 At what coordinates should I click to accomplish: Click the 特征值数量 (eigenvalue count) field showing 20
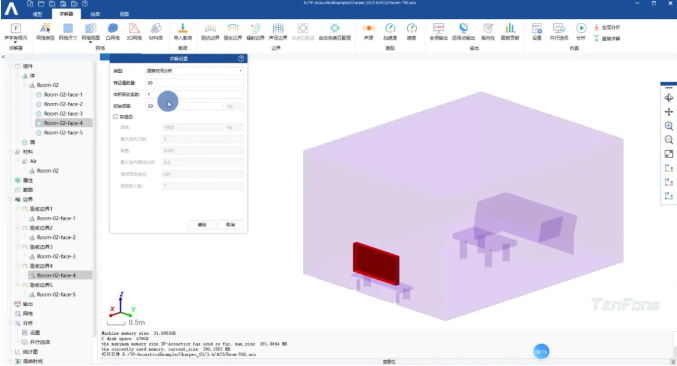(x=194, y=82)
